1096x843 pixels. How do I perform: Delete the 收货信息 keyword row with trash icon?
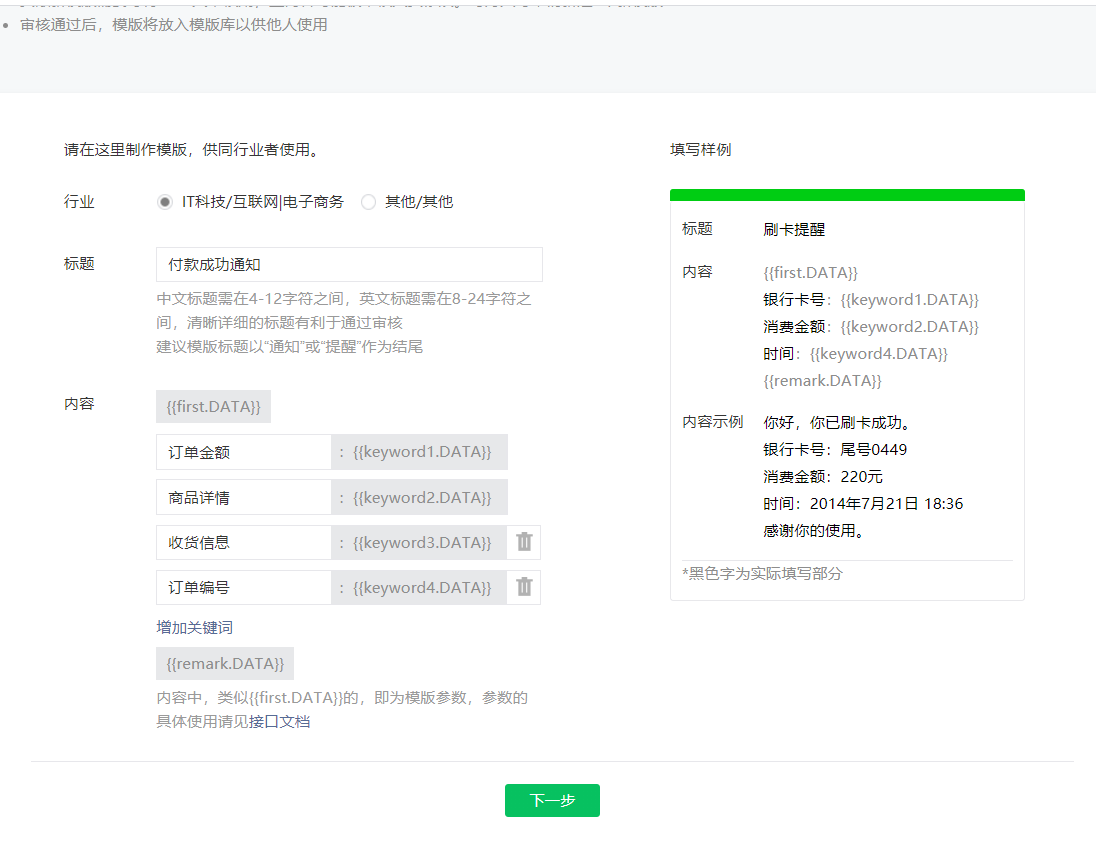(524, 542)
